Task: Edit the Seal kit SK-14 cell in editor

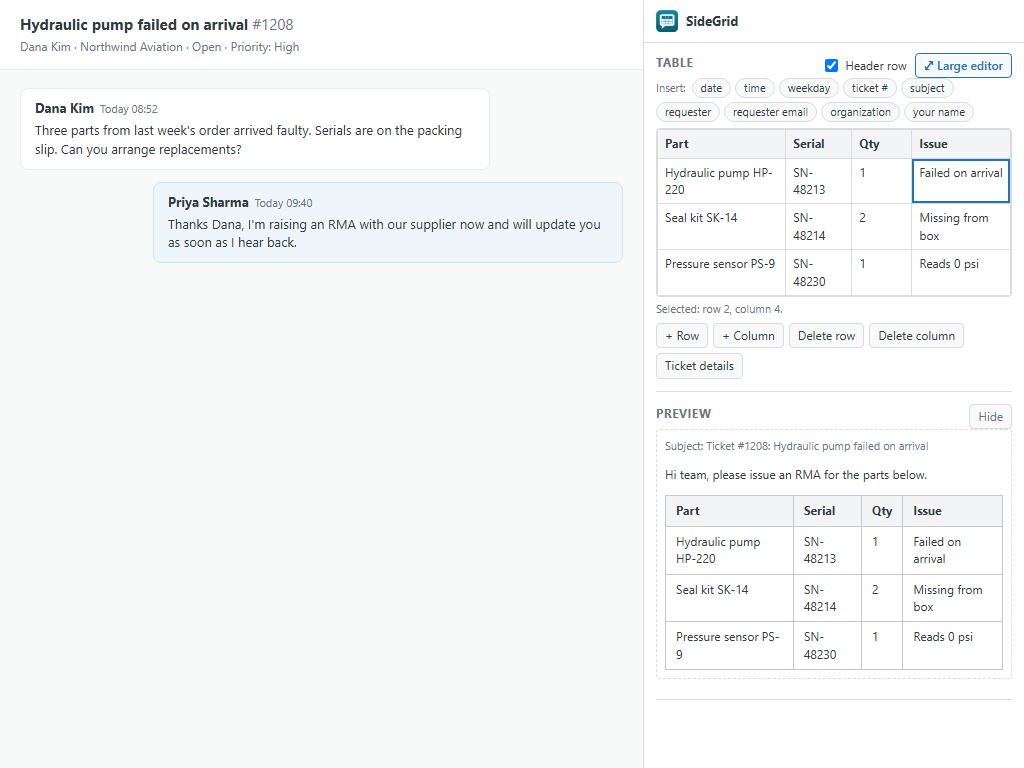Action: tap(721, 227)
